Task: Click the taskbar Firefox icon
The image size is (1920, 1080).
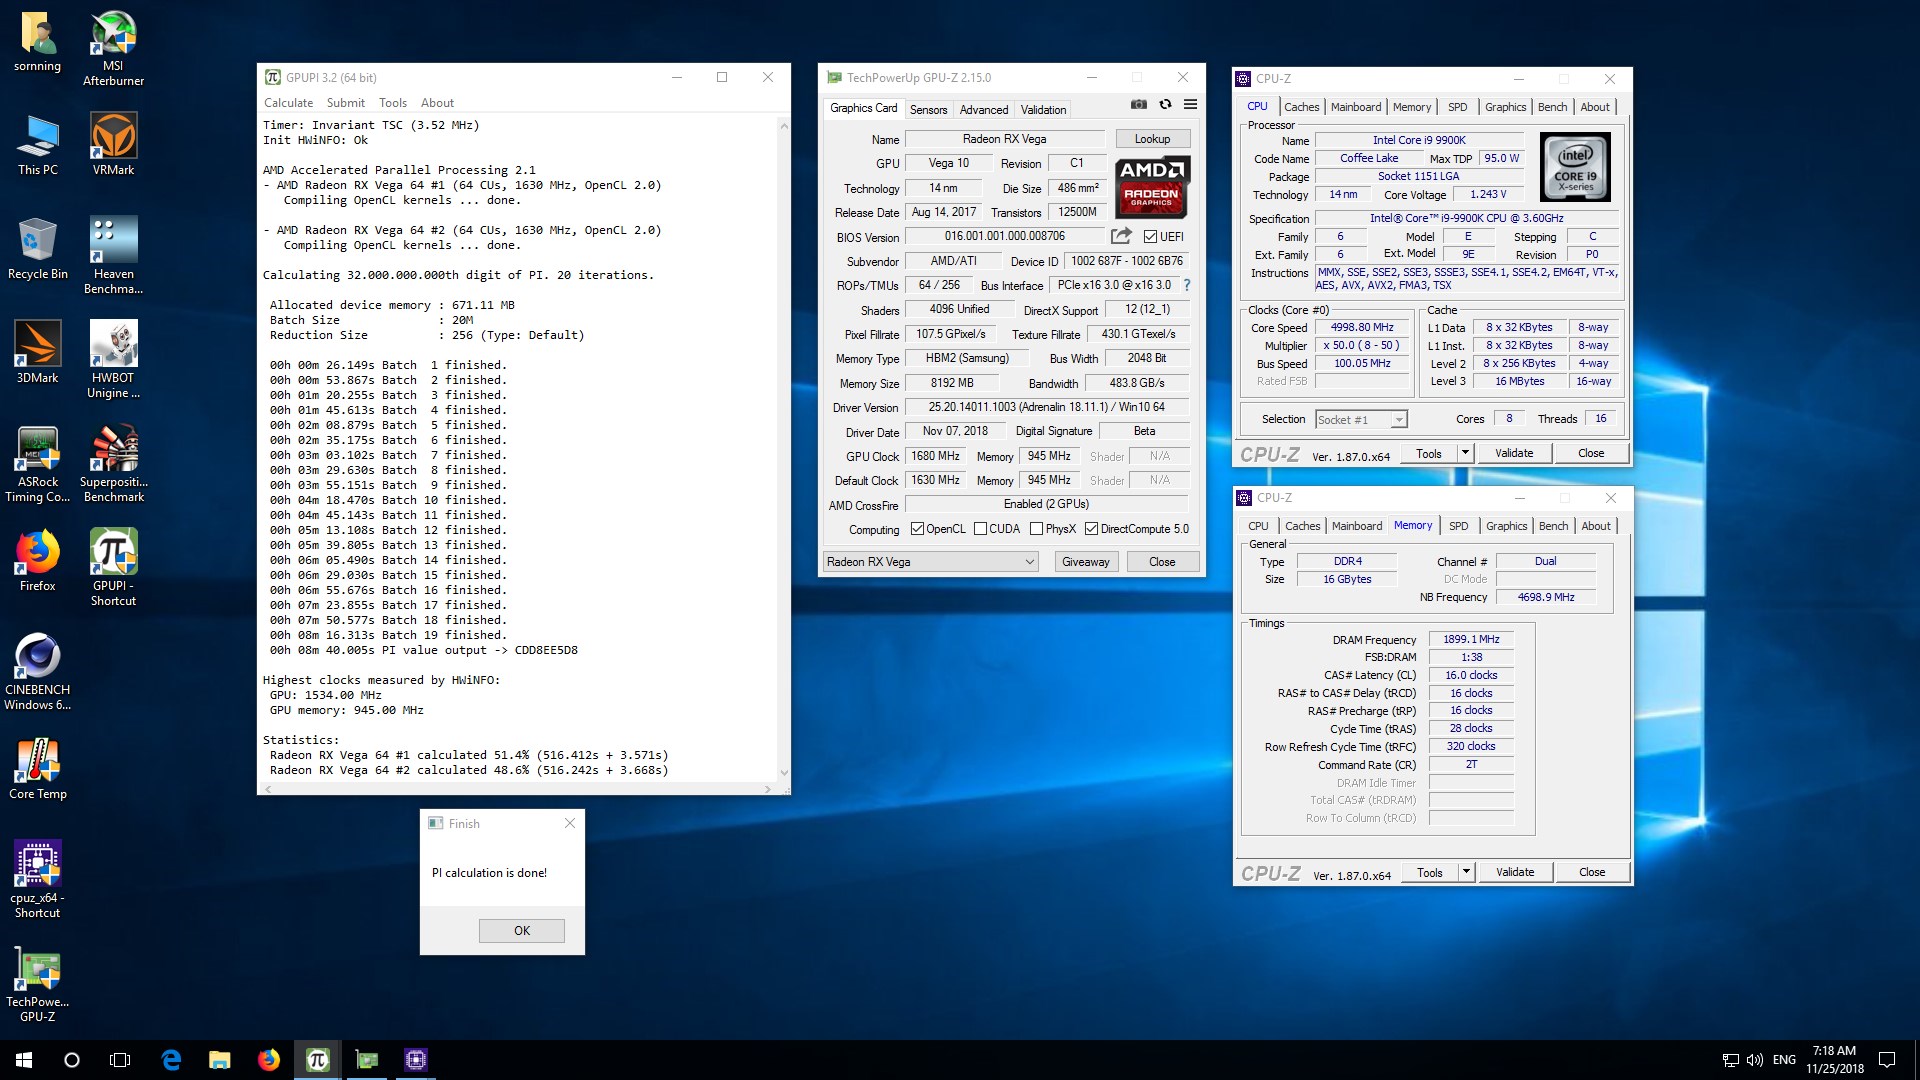Action: (x=269, y=1060)
